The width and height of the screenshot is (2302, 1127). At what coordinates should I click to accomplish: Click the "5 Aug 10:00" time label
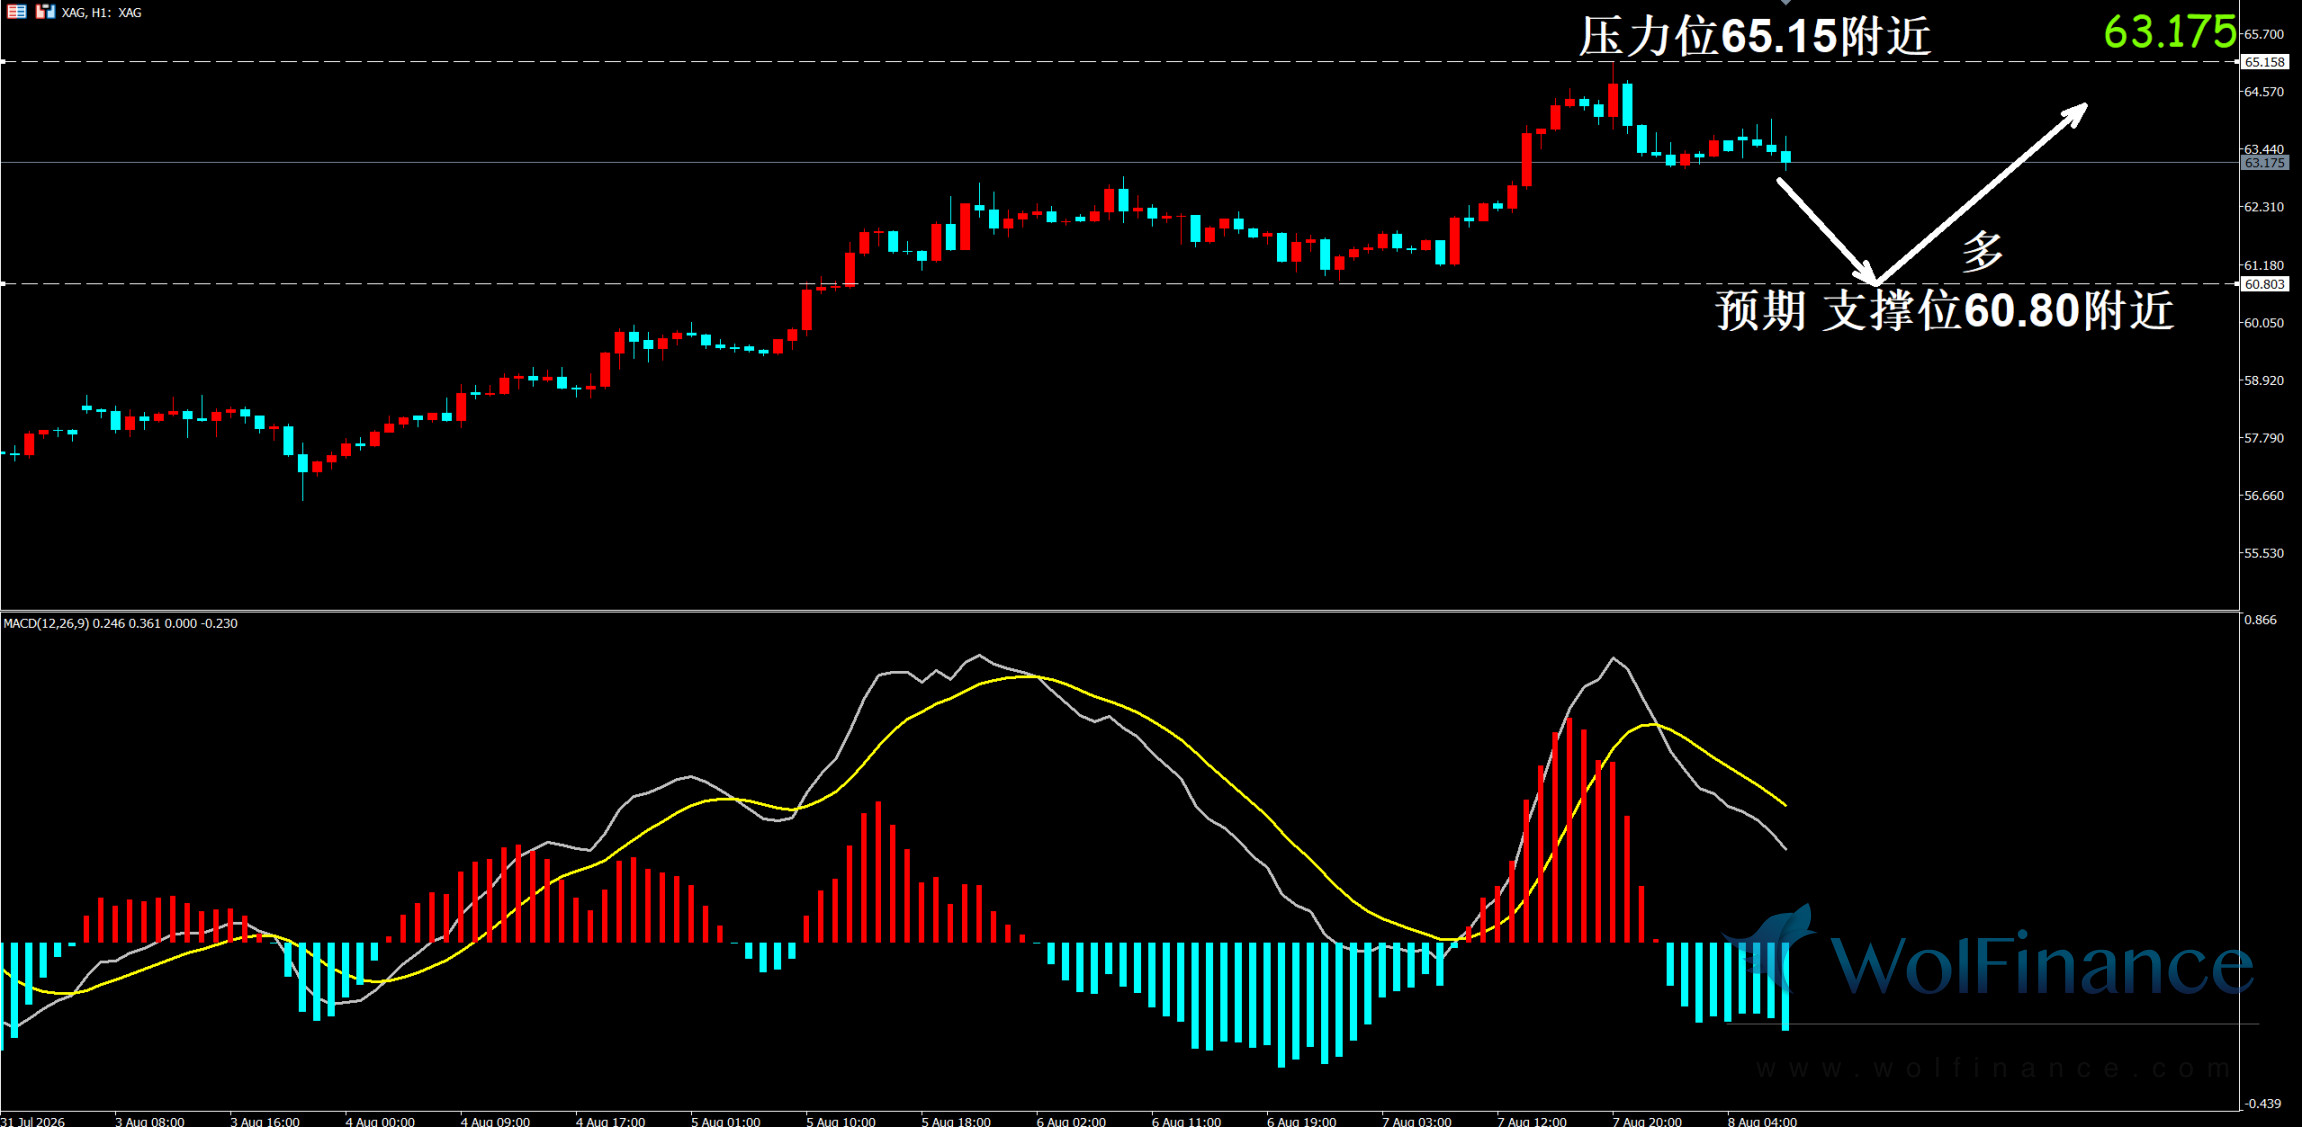pyautogui.click(x=841, y=1121)
